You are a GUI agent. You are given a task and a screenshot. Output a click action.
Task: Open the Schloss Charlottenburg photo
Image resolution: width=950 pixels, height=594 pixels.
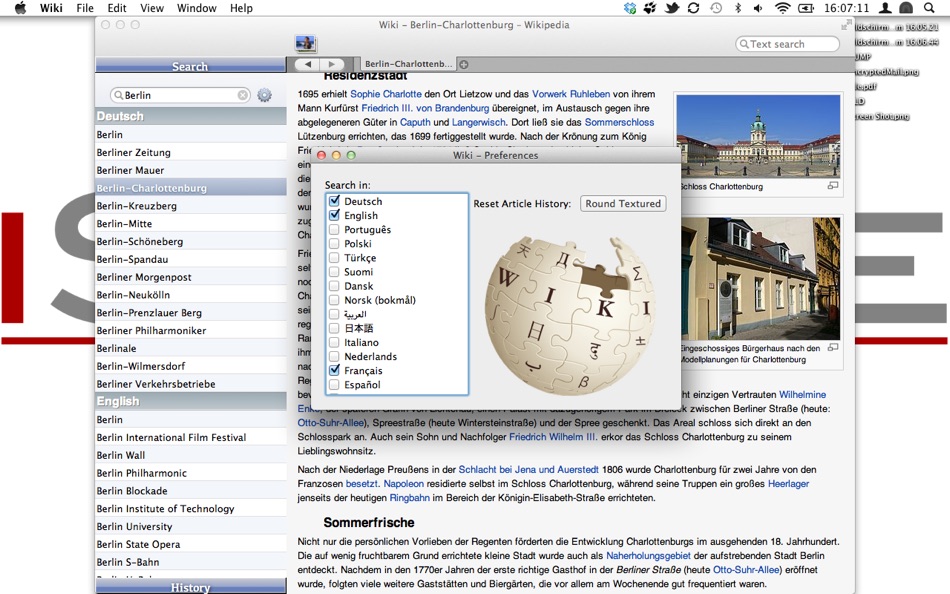click(x=758, y=136)
